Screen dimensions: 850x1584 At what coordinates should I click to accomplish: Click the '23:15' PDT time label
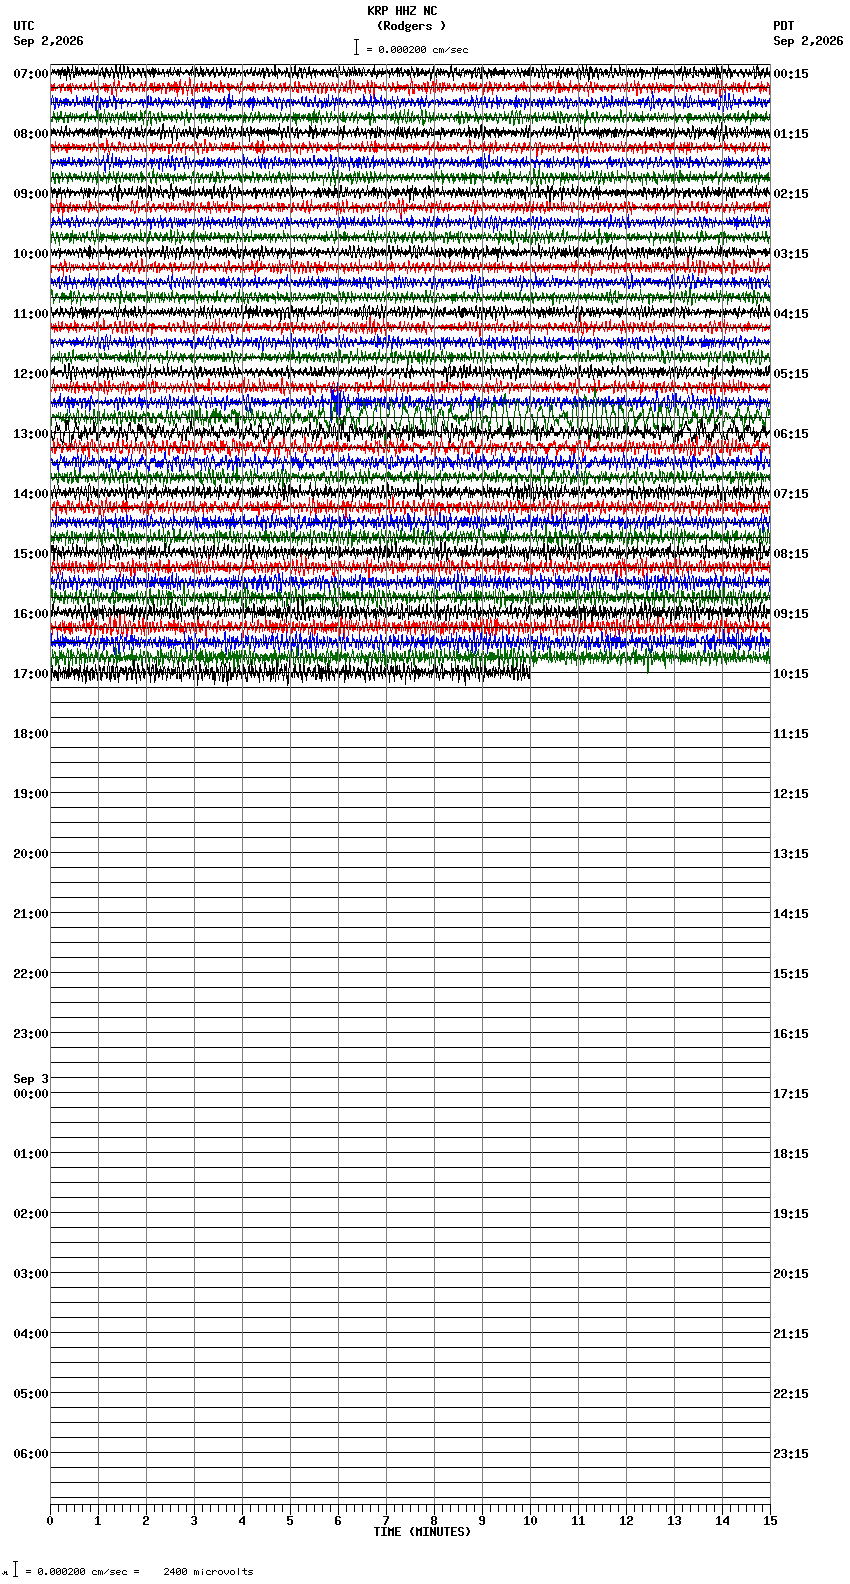791,1454
